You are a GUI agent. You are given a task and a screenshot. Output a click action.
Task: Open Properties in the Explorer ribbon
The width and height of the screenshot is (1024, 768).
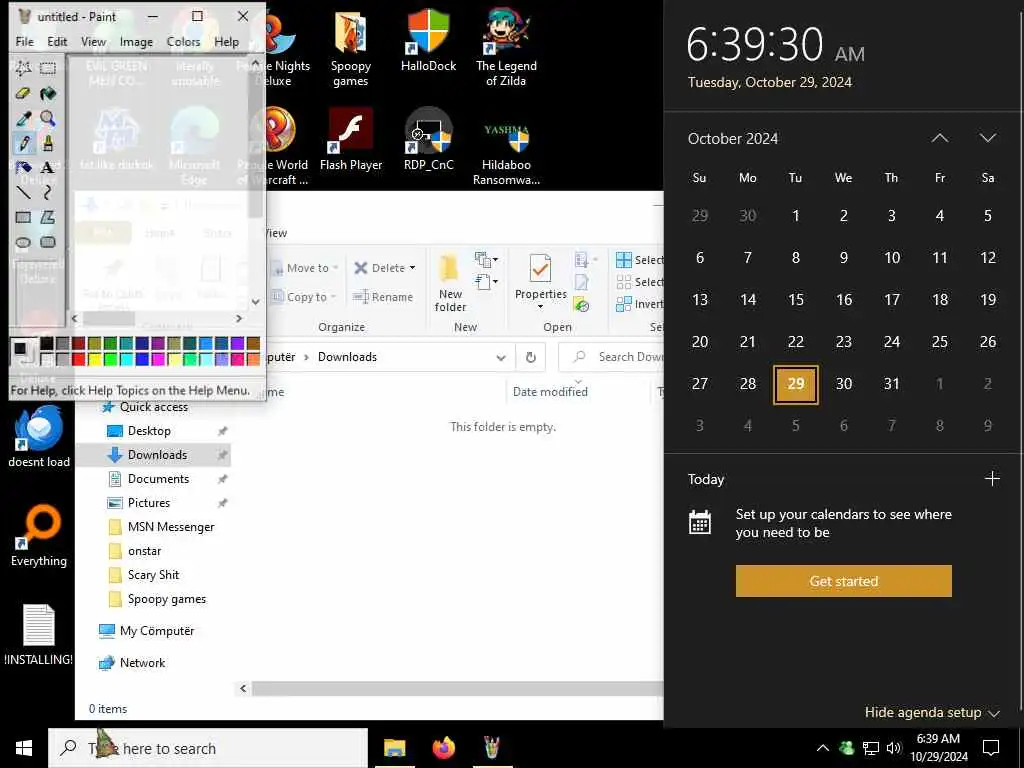click(x=540, y=283)
